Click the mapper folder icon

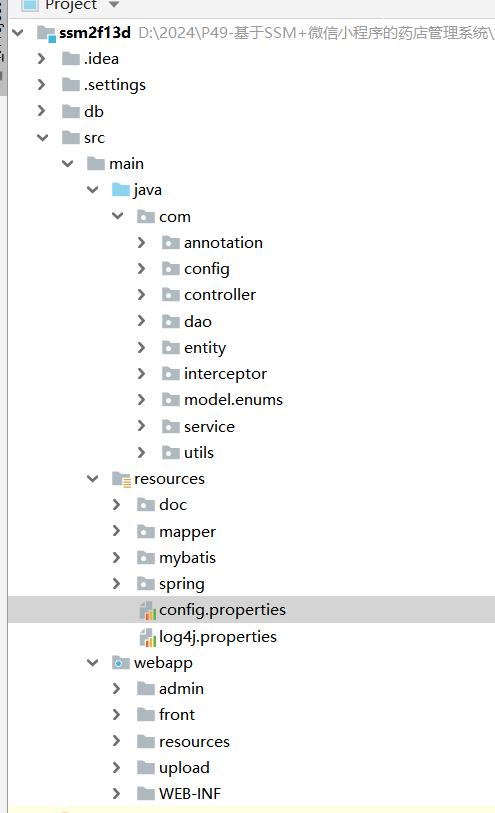[x=146, y=531]
